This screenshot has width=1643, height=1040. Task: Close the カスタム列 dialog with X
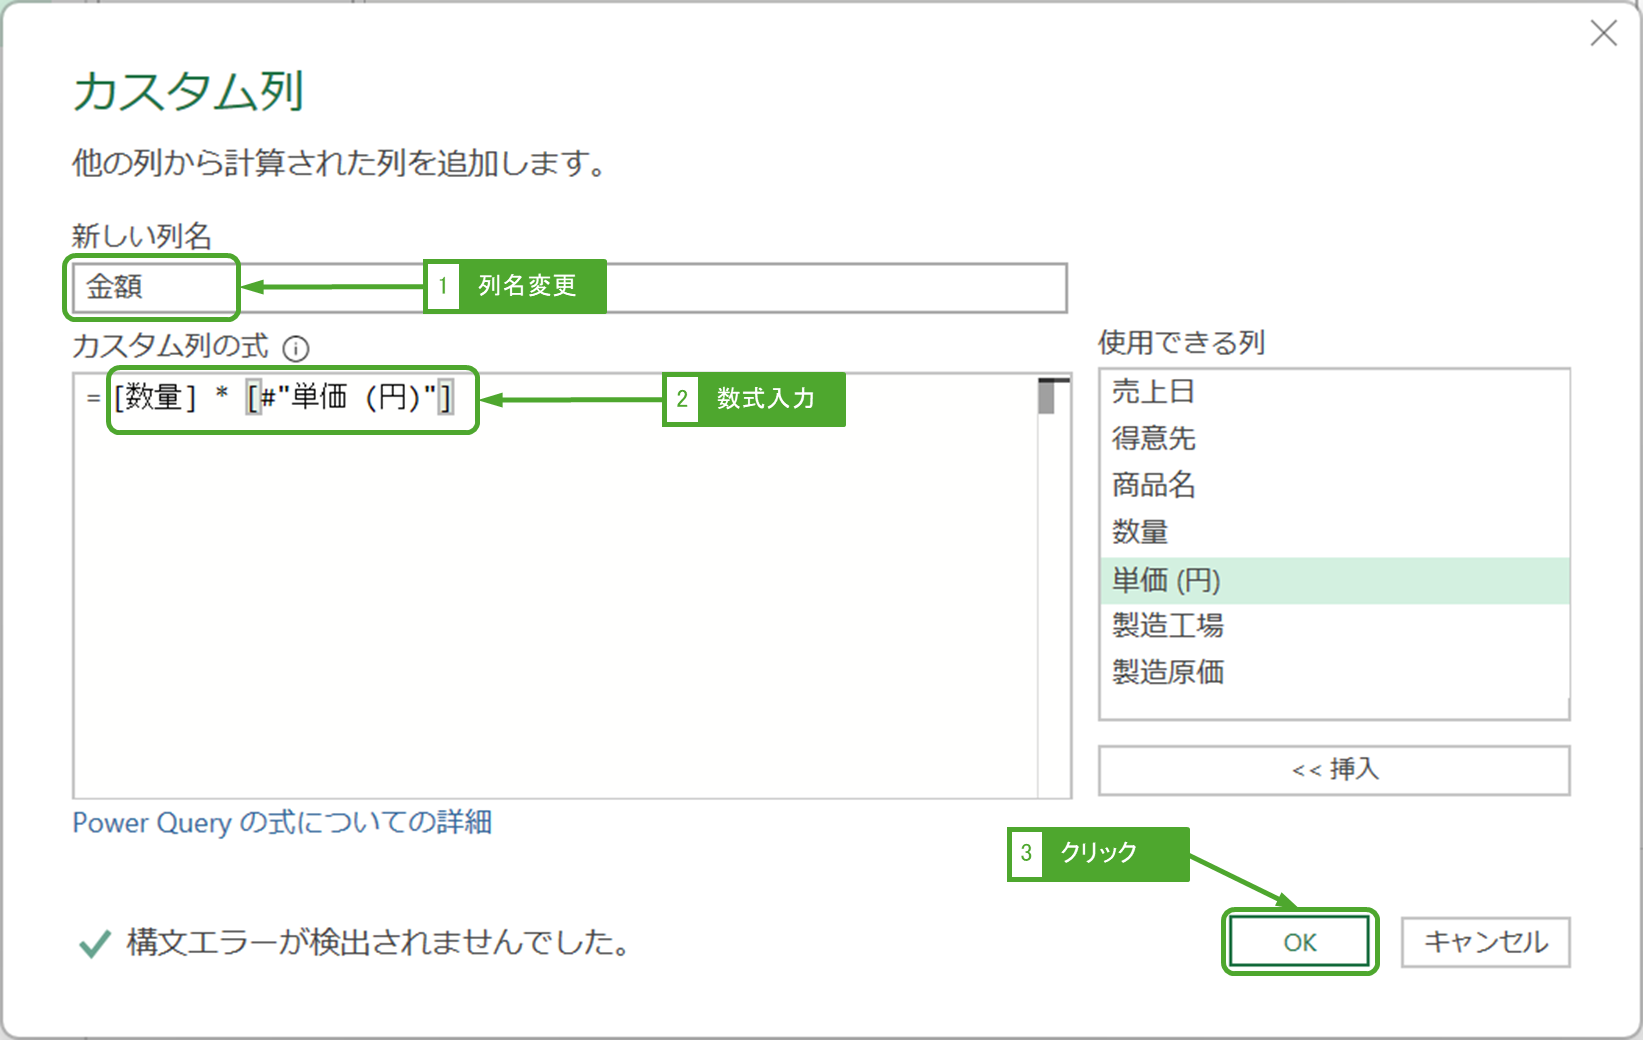pyautogui.click(x=1603, y=34)
